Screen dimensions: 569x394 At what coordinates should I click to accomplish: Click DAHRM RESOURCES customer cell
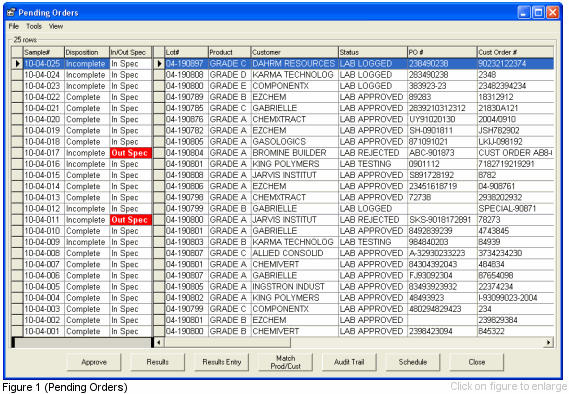[x=294, y=64]
